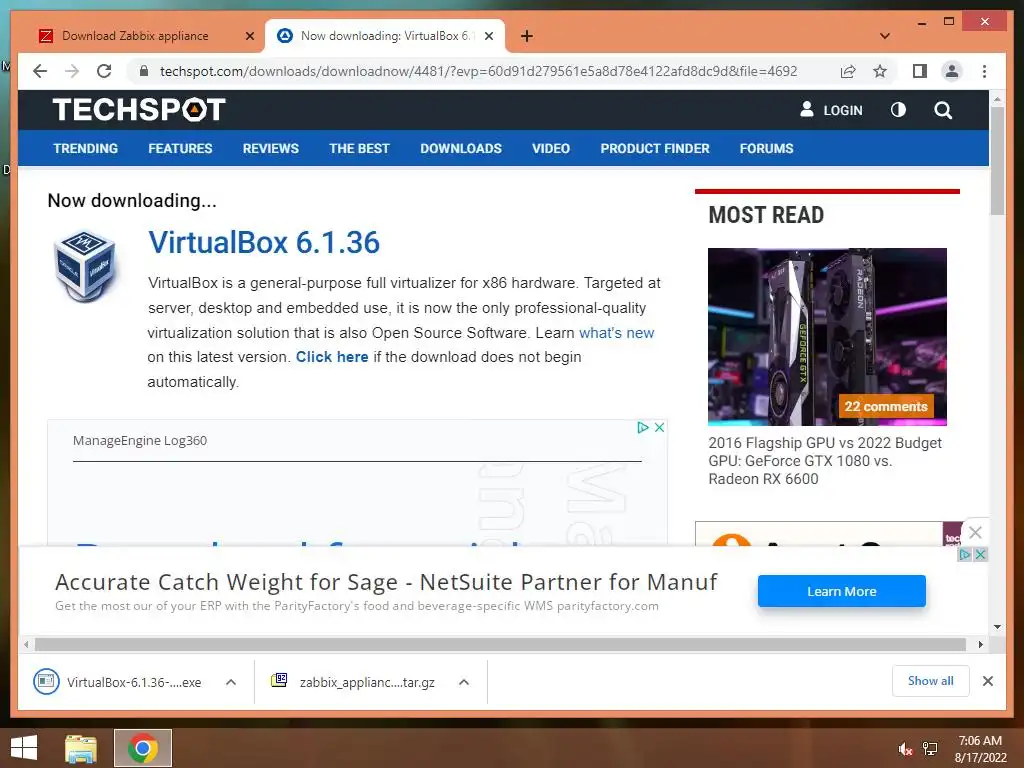Close the downloads bar
The height and width of the screenshot is (768, 1024).
(x=987, y=681)
